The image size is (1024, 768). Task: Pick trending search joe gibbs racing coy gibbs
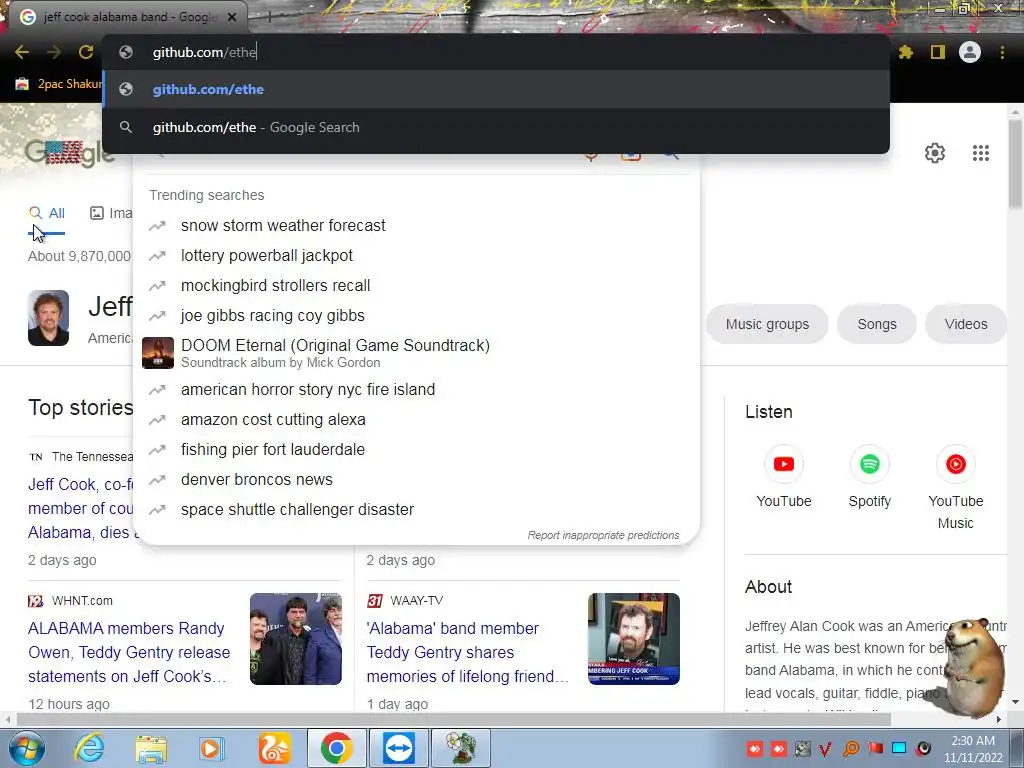416,315
